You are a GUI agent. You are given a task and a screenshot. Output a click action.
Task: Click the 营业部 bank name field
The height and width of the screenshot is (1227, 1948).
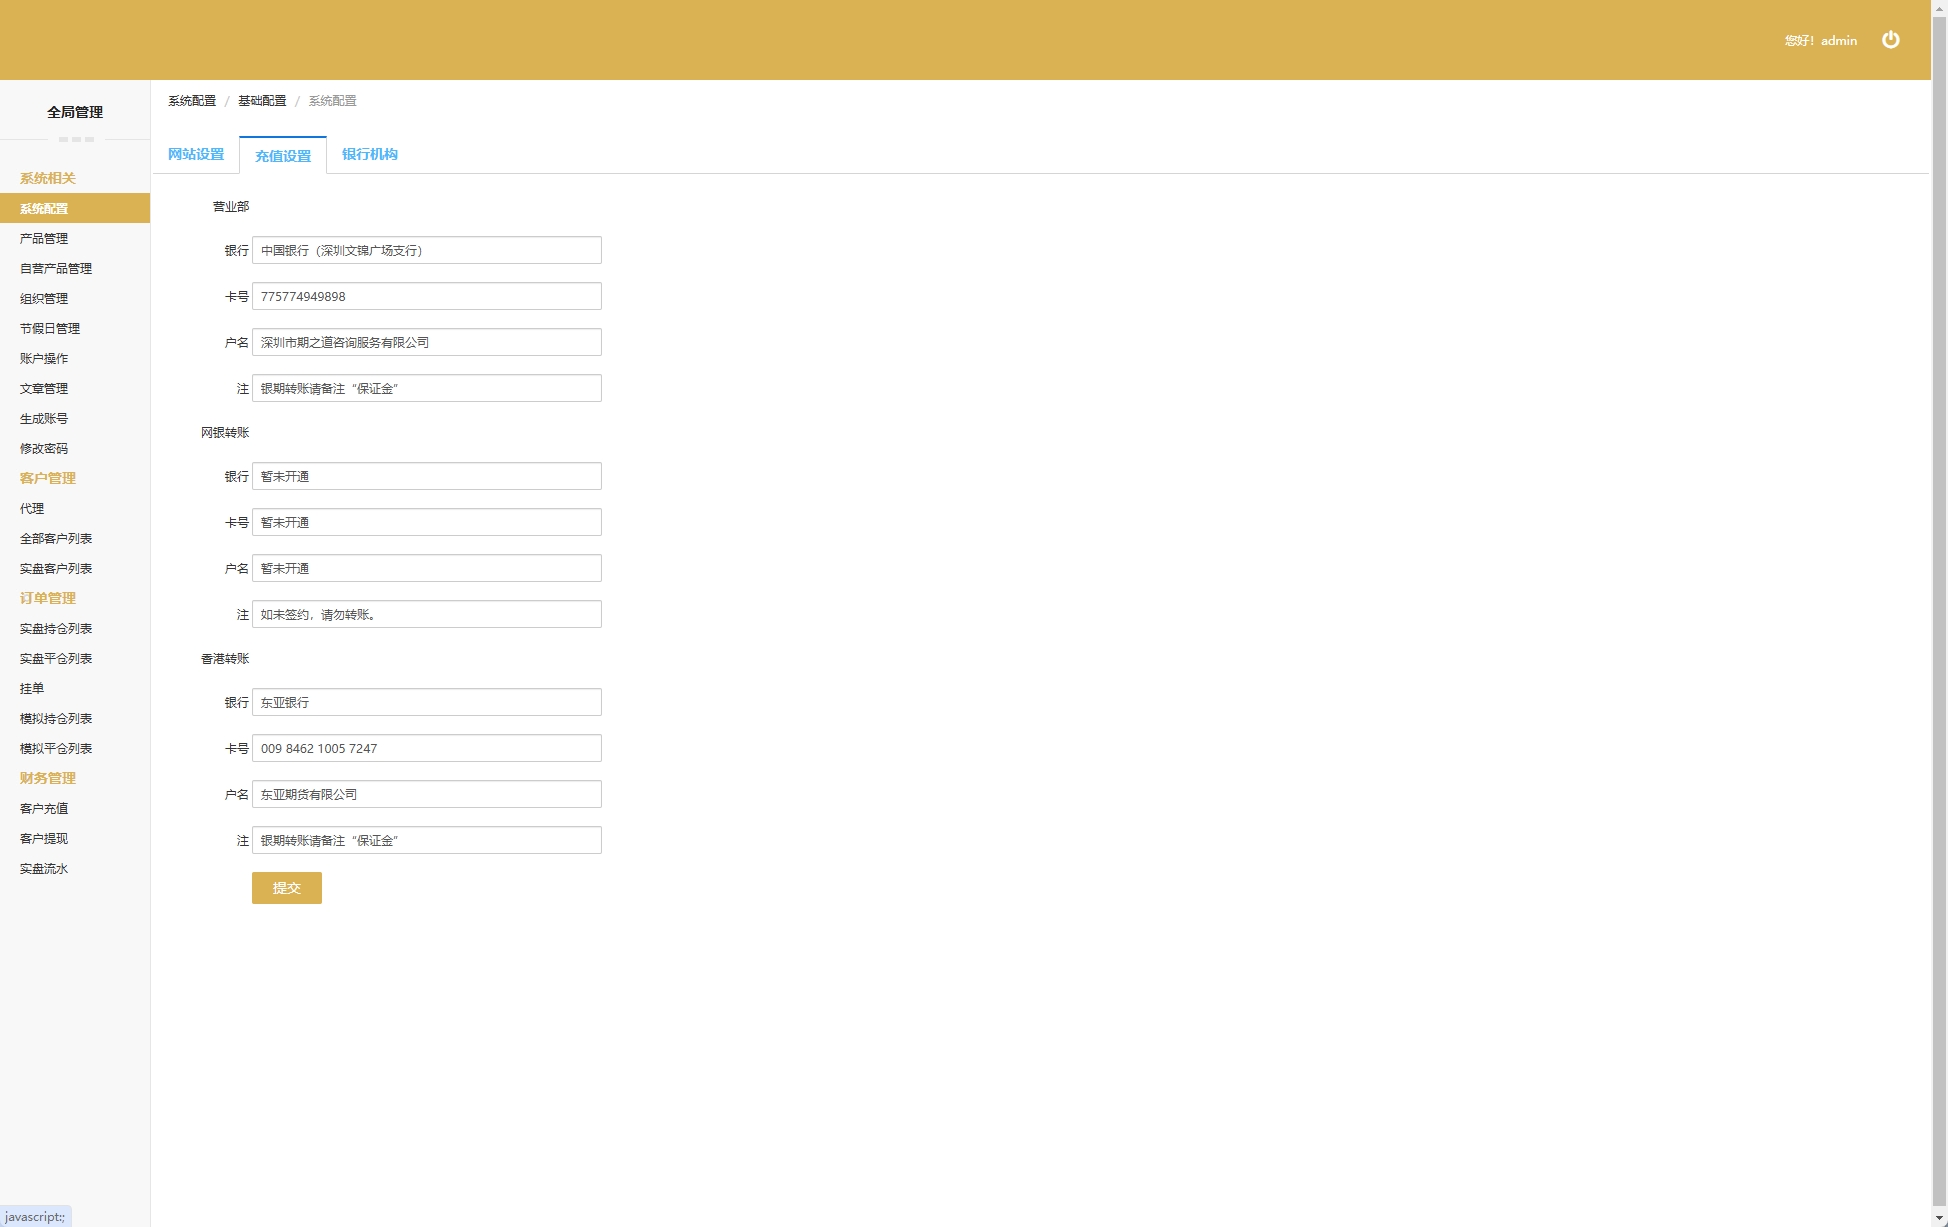[x=426, y=250]
